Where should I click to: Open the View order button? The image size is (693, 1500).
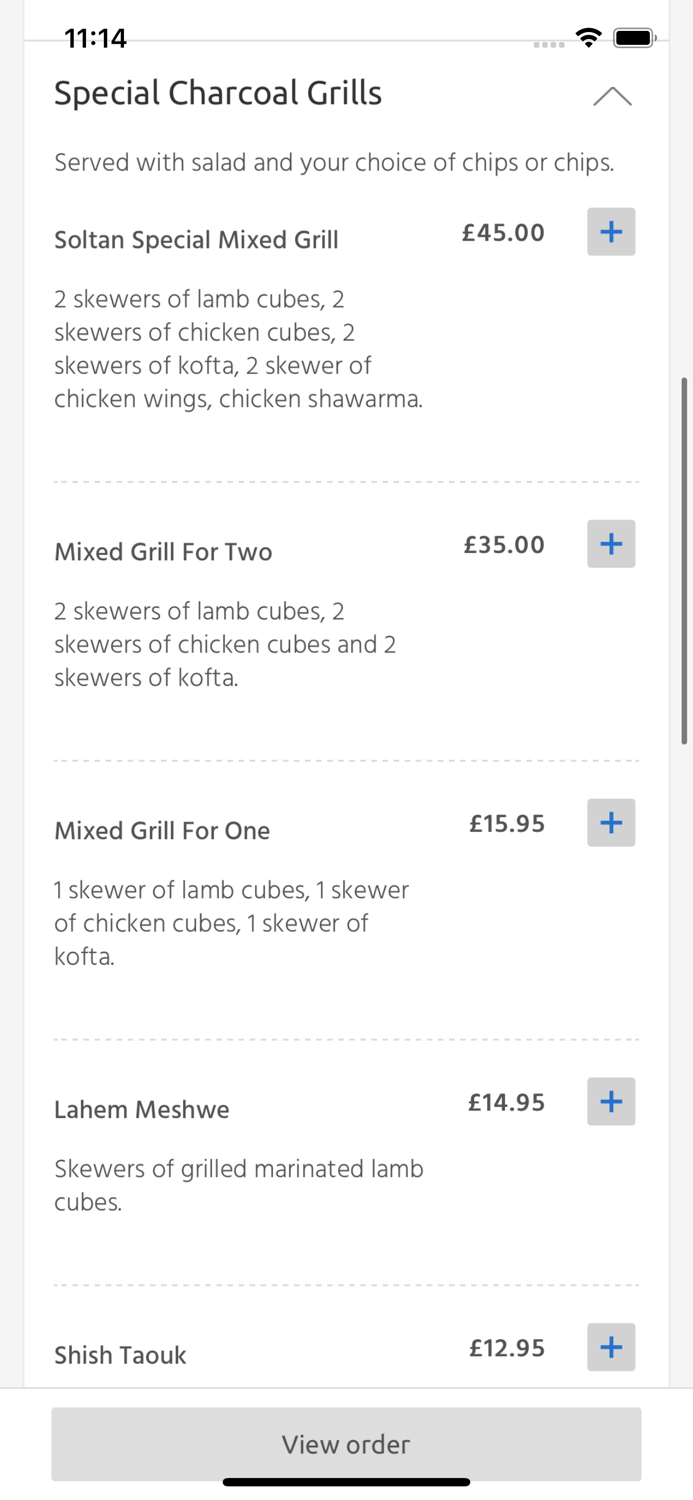(346, 1444)
